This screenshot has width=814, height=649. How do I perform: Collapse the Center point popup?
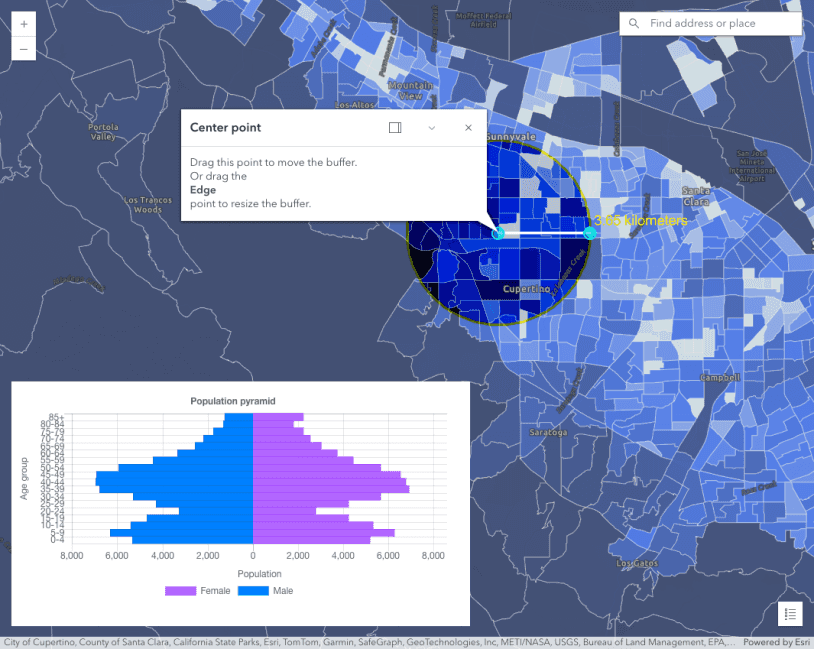pyautogui.click(x=431, y=128)
